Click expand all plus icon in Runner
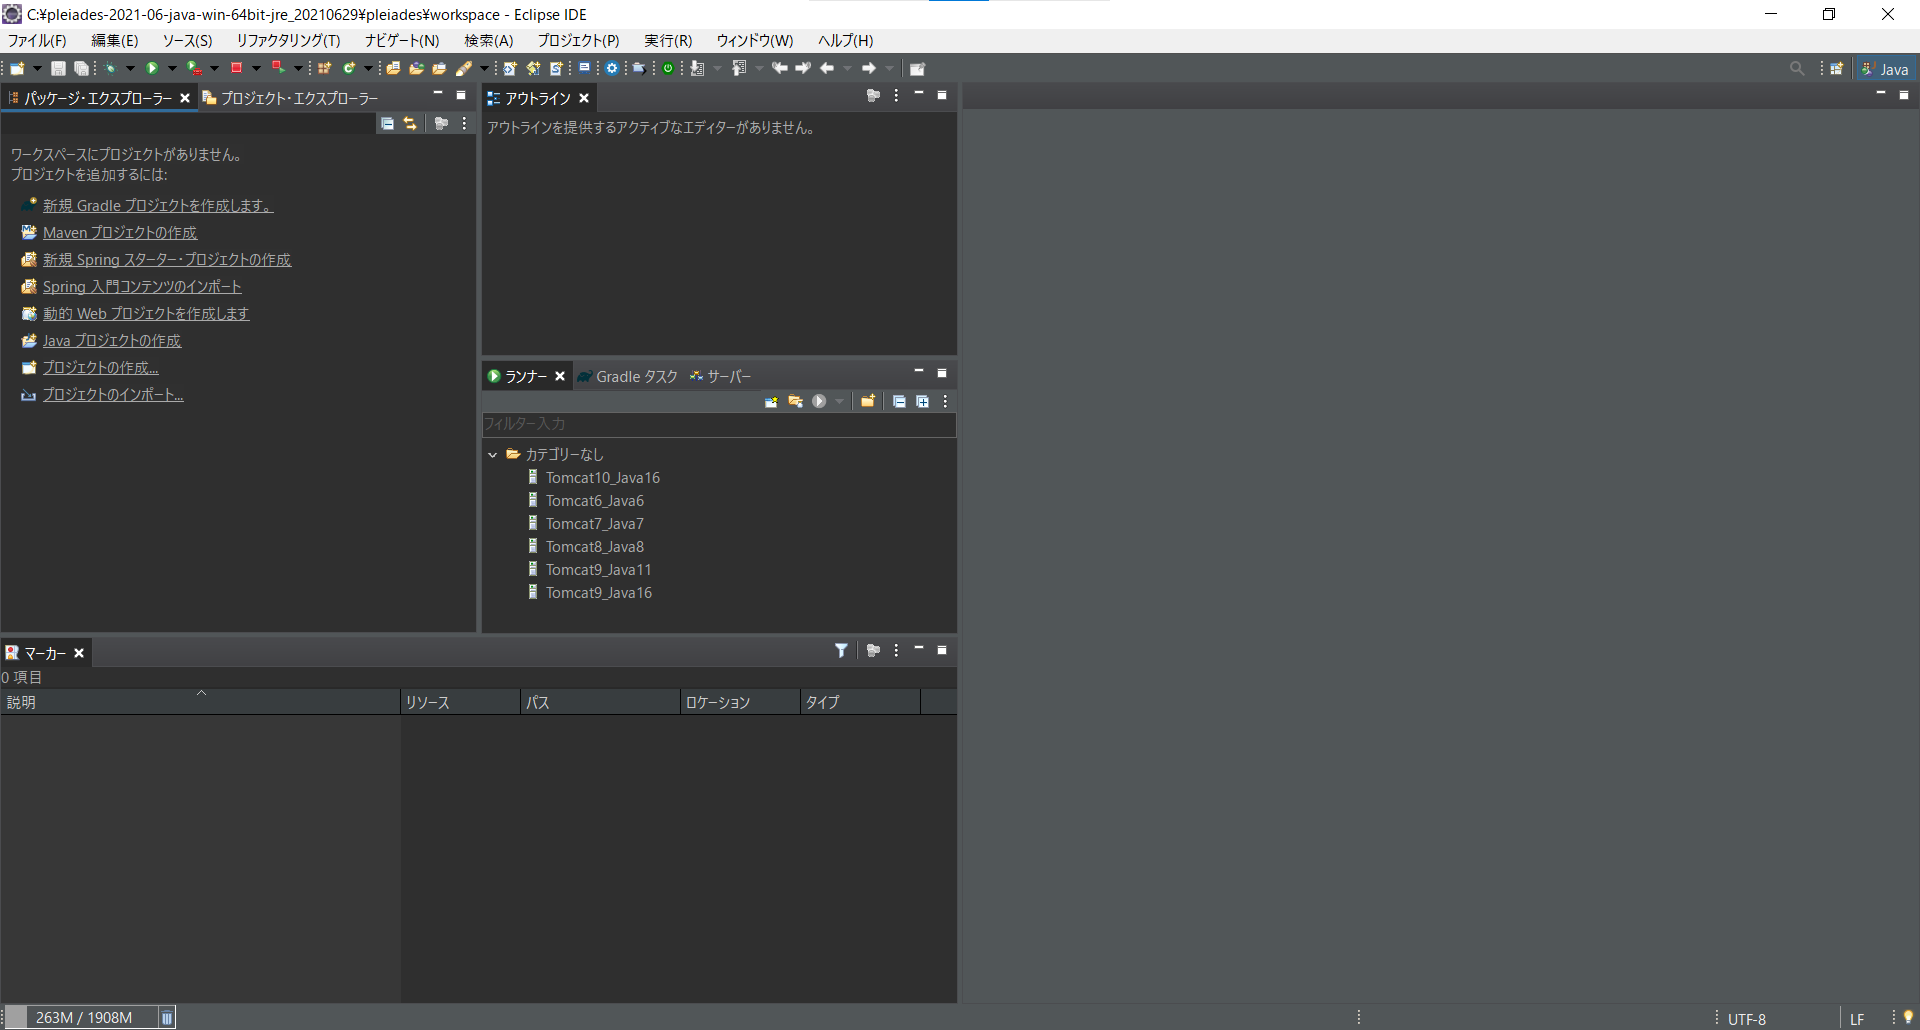1920x1030 pixels. click(922, 401)
